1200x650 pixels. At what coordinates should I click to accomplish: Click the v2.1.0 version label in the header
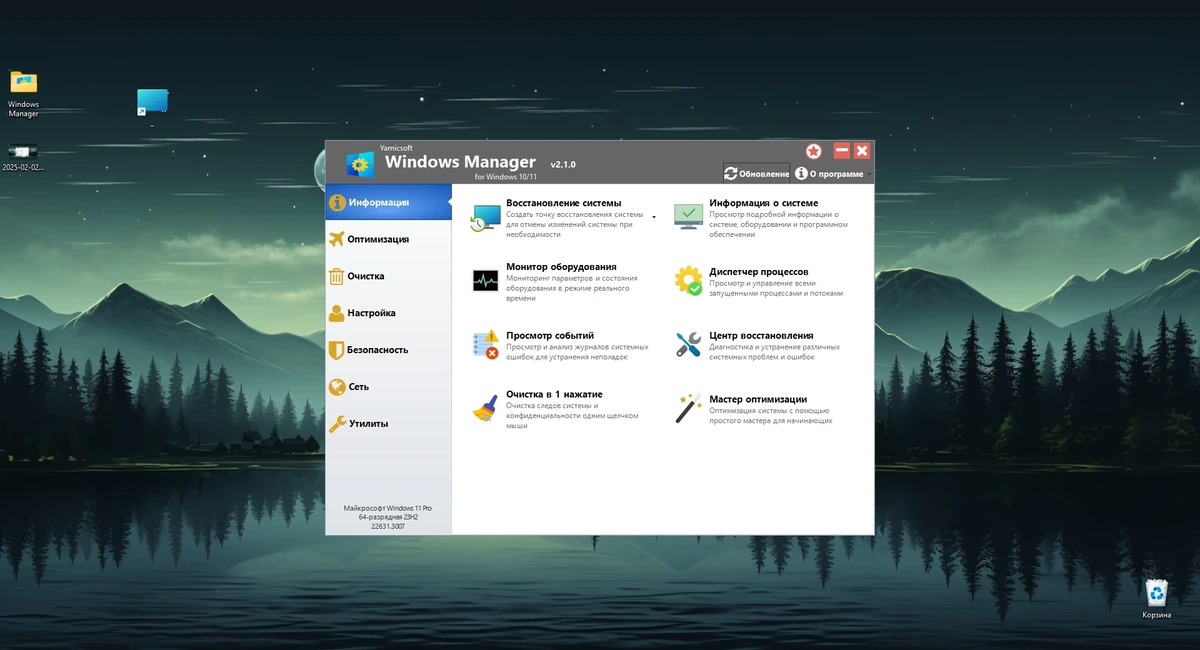click(x=563, y=164)
